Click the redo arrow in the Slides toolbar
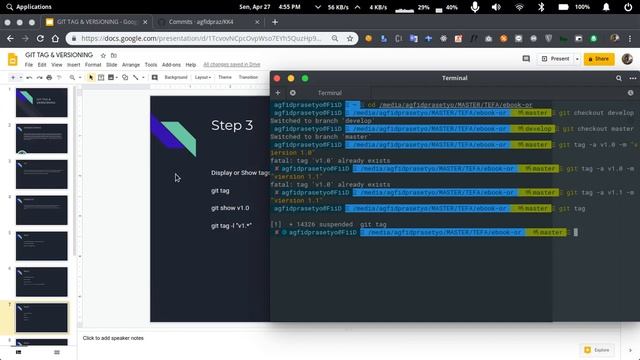640x360 pixels. pyautogui.click(x=39, y=77)
